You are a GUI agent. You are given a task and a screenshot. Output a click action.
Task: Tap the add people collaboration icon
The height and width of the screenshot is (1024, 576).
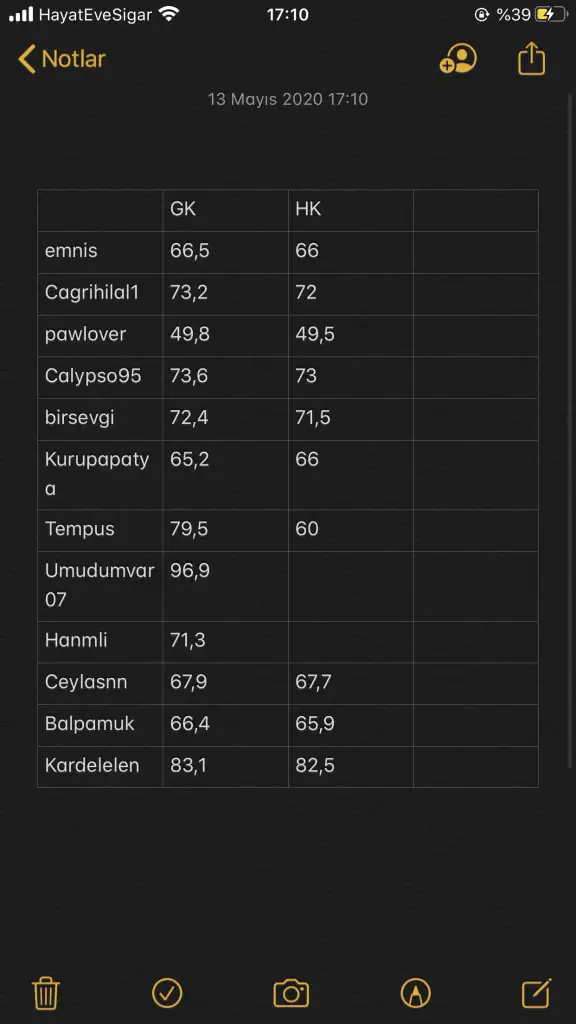point(458,59)
